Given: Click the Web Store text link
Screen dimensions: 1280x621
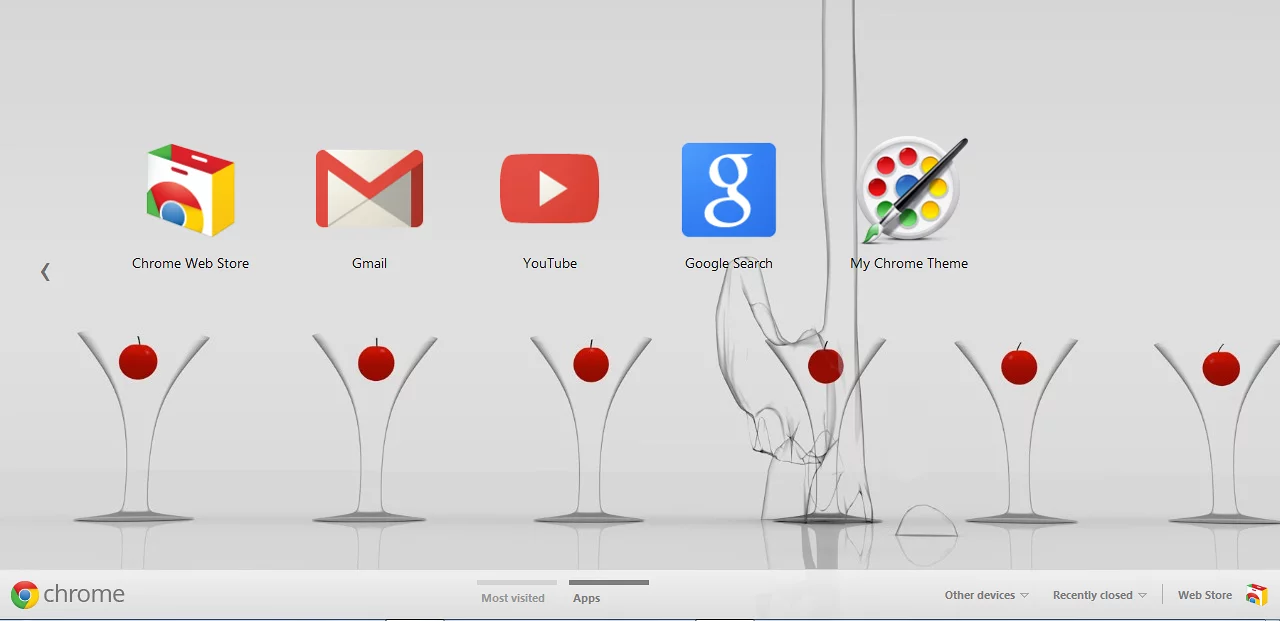Looking at the screenshot, I should coord(1204,595).
